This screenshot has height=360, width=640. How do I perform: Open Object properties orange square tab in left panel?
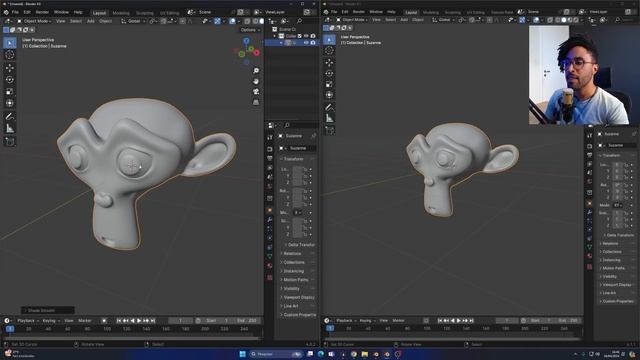[270, 210]
